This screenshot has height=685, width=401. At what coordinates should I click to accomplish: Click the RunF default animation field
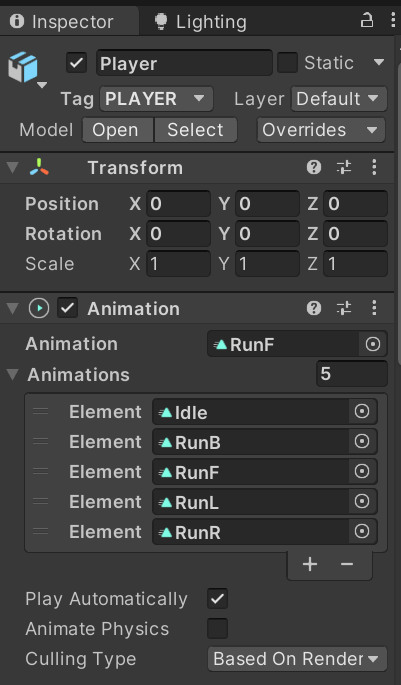click(283, 344)
